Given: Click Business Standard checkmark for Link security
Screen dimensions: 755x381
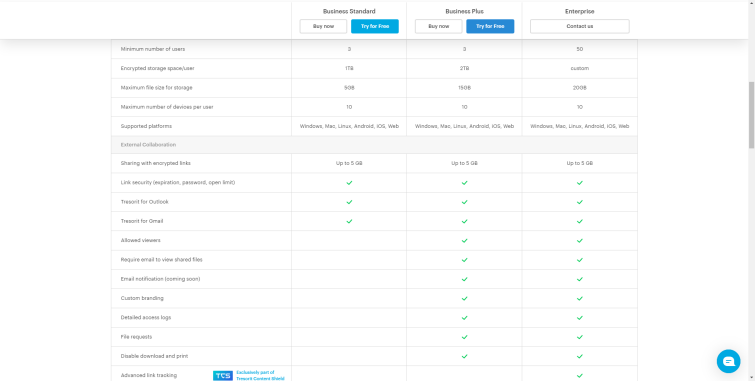Looking at the screenshot, I should (349, 183).
